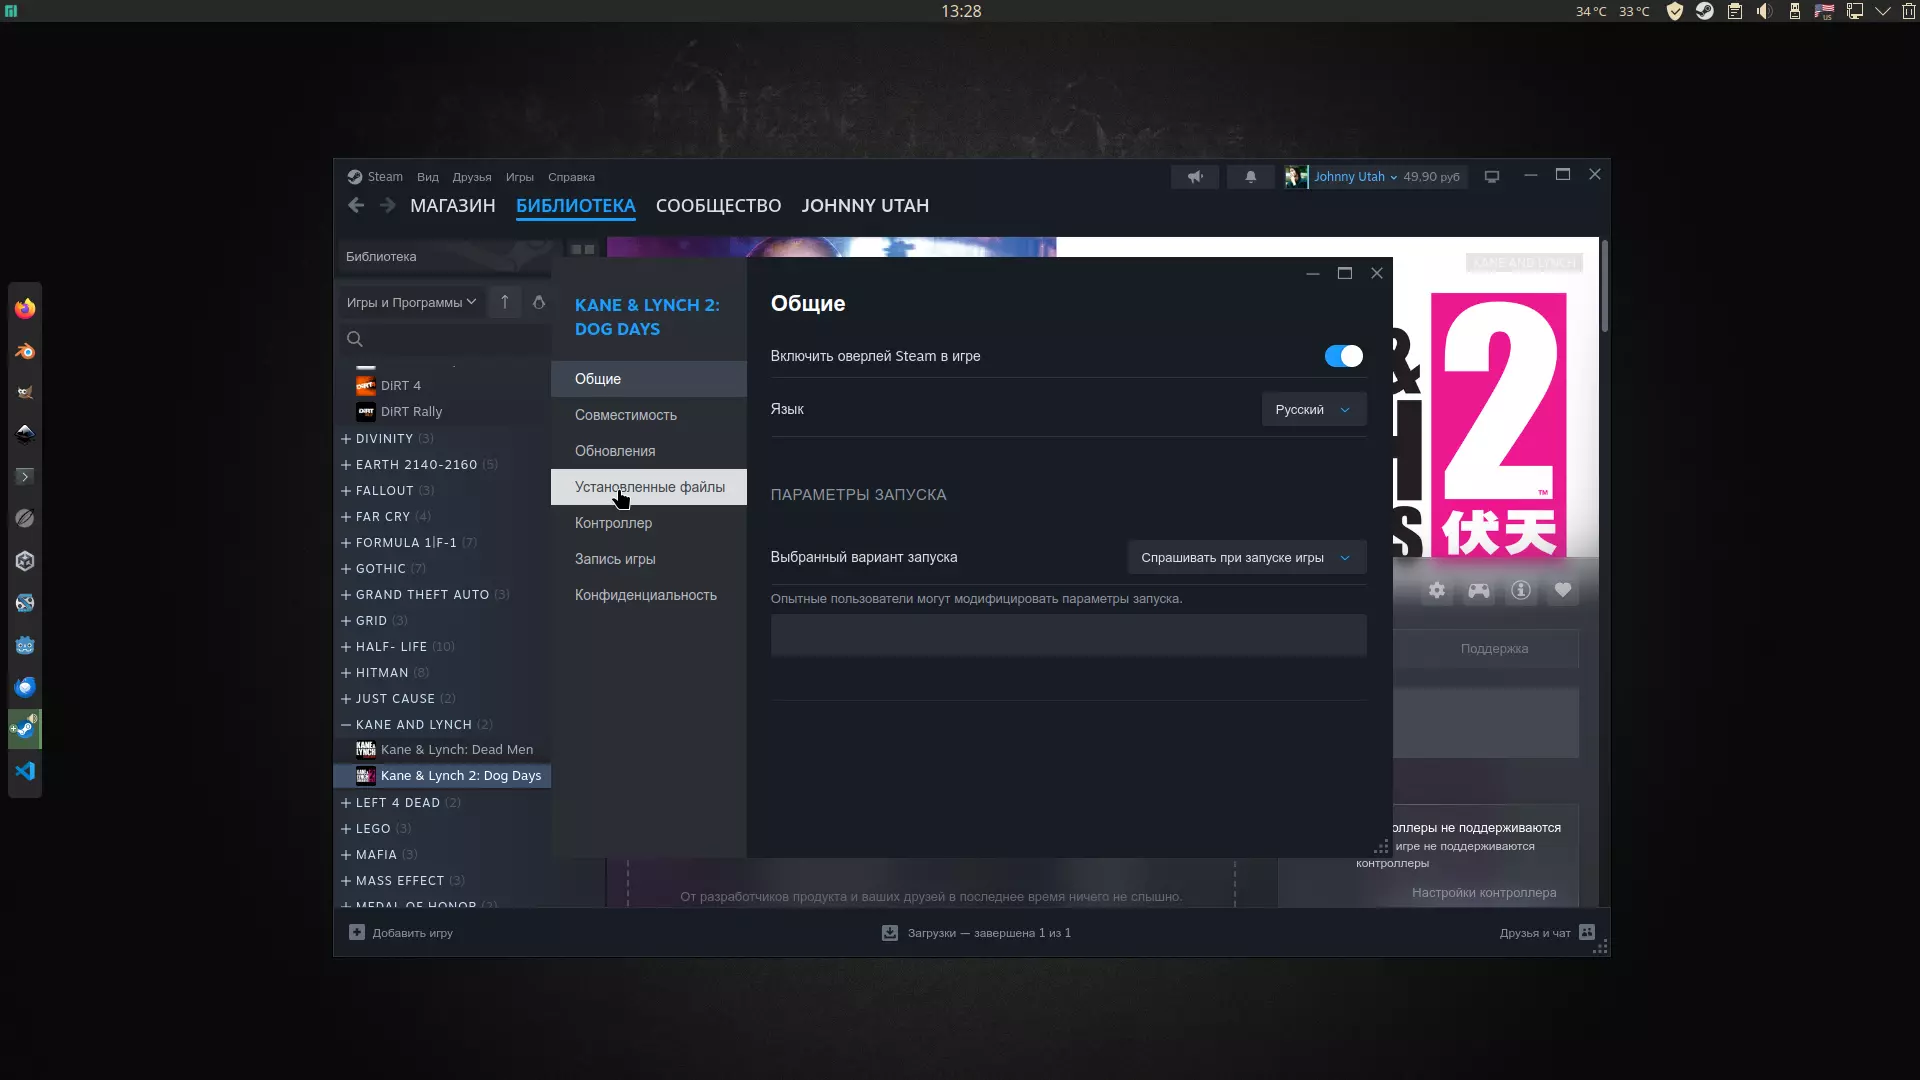Click the megaphone announcements icon
This screenshot has height=1080, width=1920.
click(x=1195, y=177)
